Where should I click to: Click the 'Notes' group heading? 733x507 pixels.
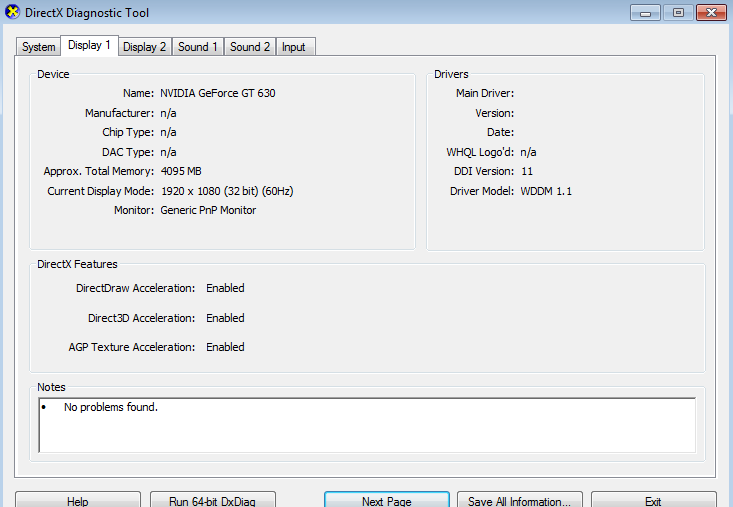tap(51, 387)
